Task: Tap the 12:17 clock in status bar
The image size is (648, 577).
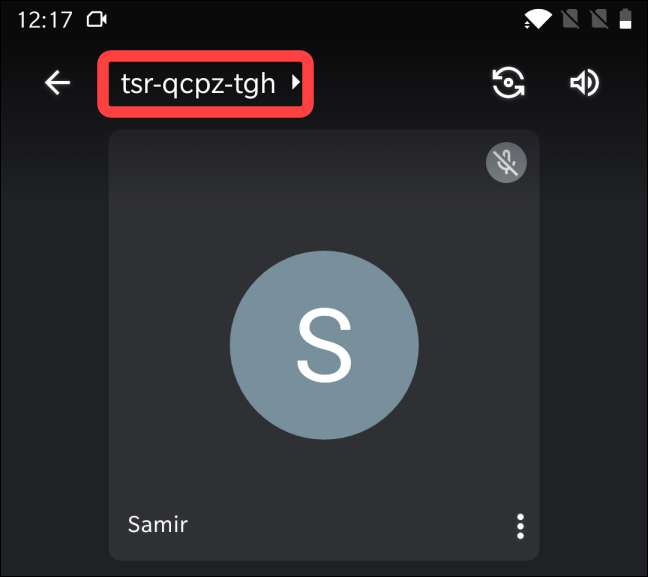Action: (45, 19)
